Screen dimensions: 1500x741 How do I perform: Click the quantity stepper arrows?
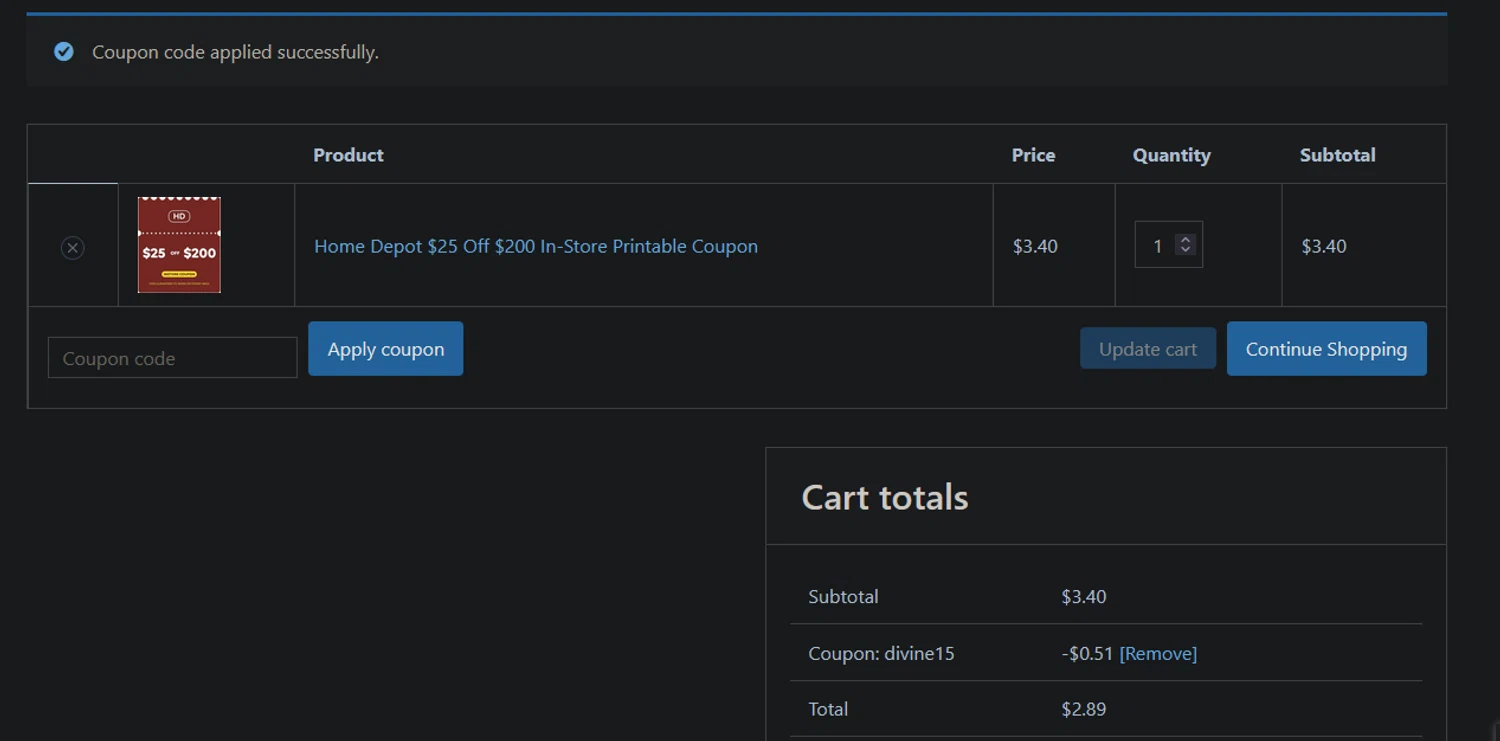pos(1185,244)
